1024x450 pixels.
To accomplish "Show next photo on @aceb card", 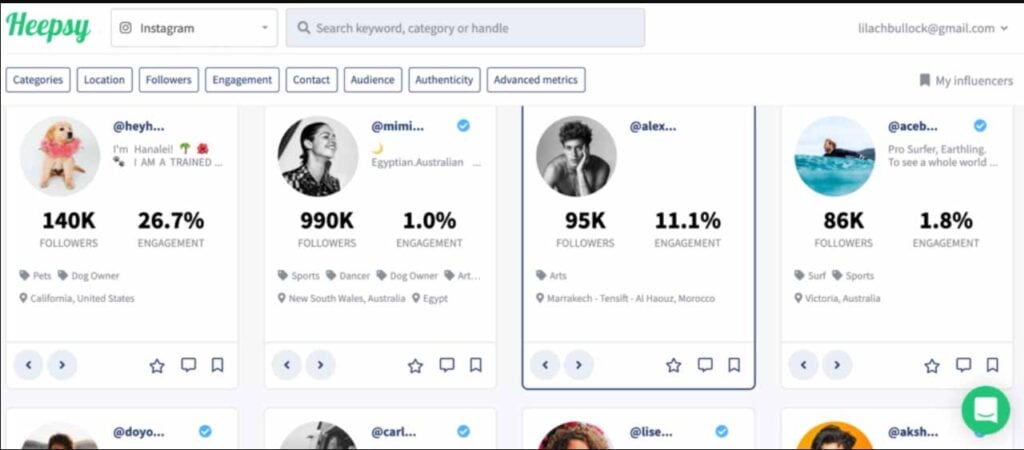I will pos(837,366).
